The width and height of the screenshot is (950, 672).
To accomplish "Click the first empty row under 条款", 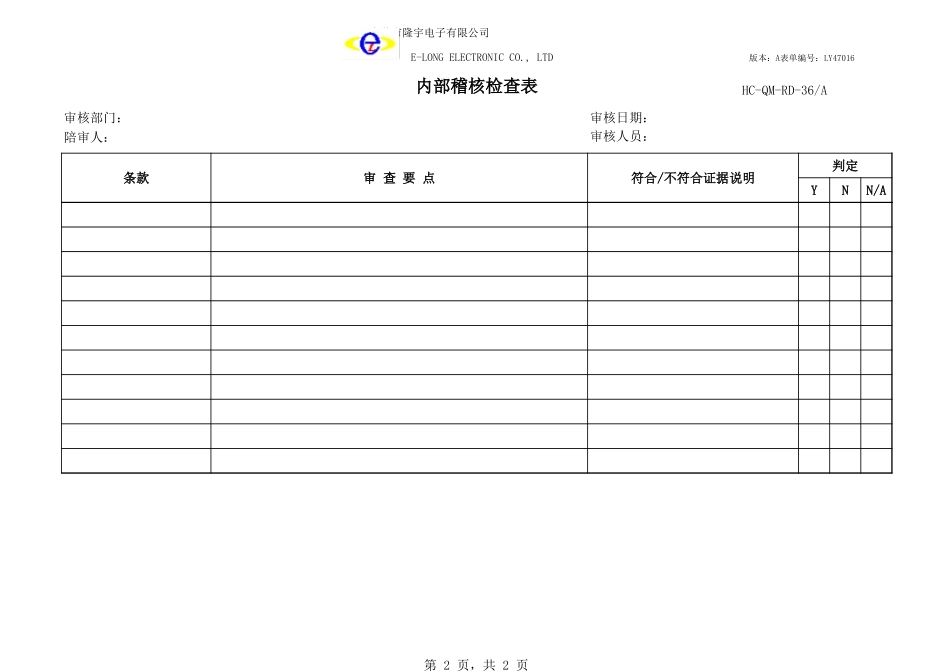I will (136, 213).
